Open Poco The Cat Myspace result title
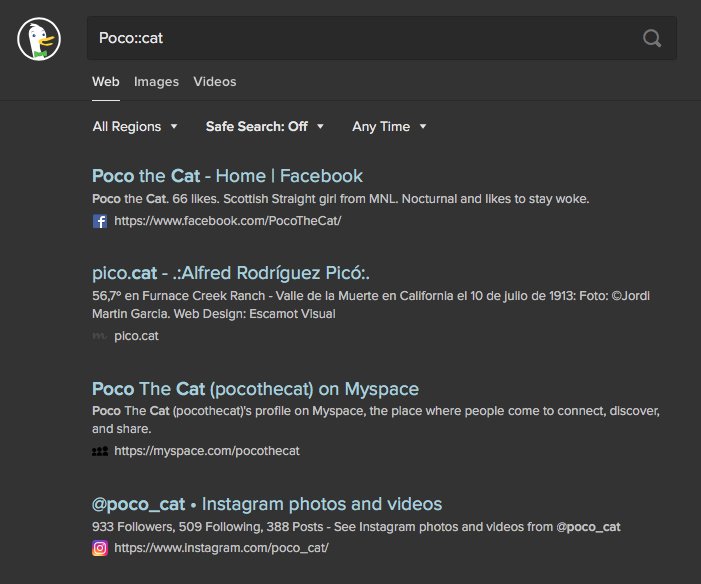Image resolution: width=701 pixels, height=584 pixels. click(255, 388)
